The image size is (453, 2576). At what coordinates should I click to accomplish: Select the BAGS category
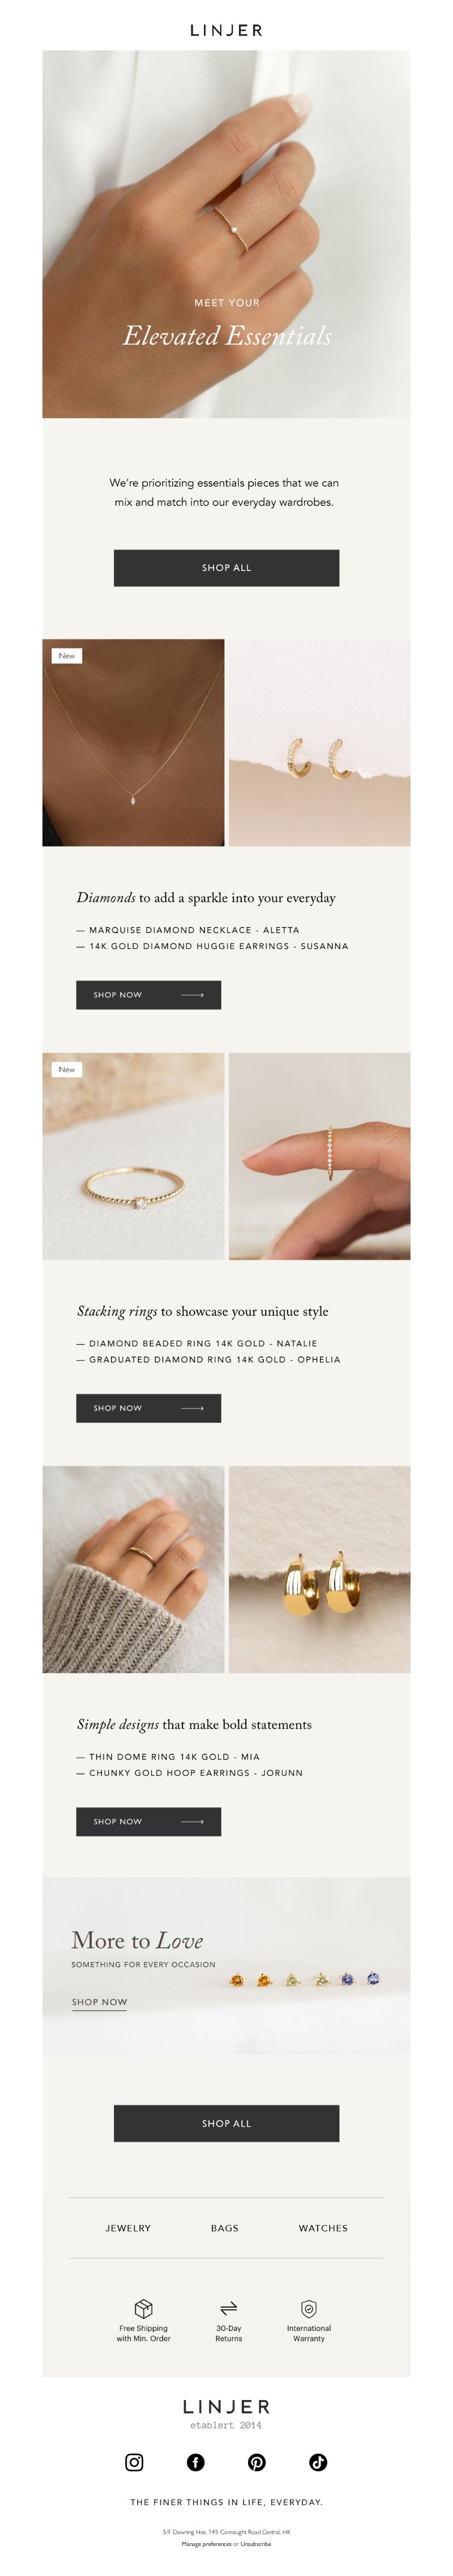click(x=225, y=2228)
